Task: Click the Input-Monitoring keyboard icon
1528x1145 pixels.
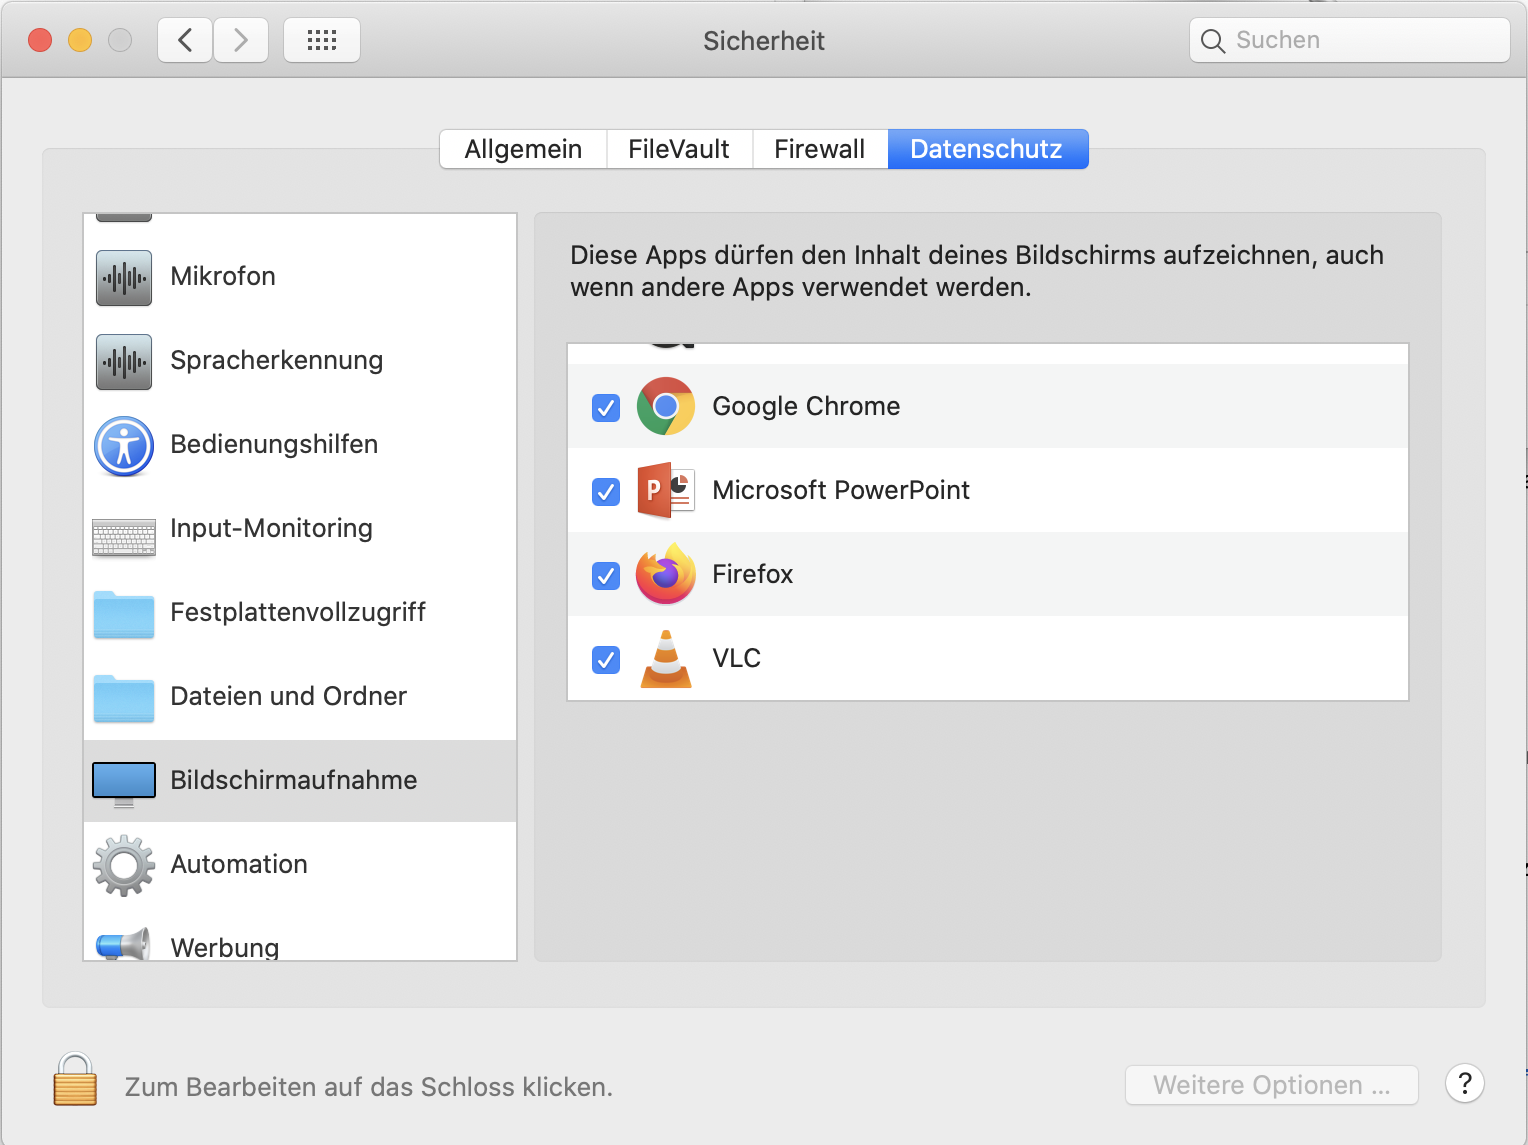Action: [124, 536]
